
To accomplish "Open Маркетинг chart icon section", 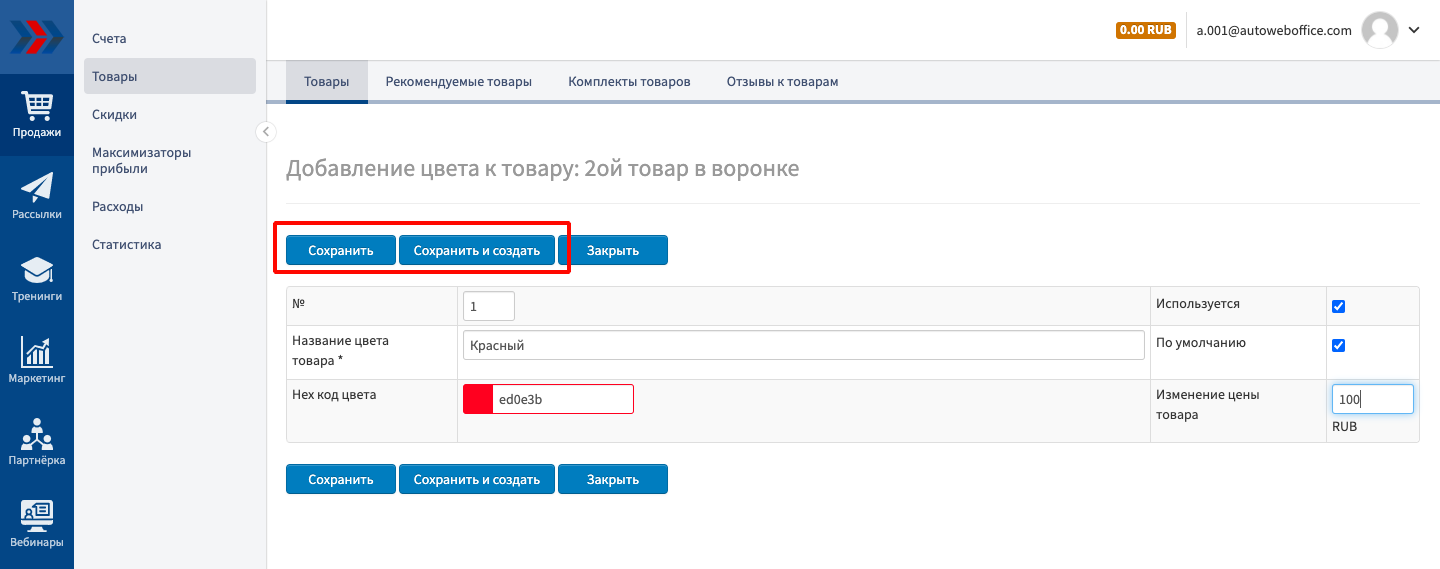I will click(x=37, y=361).
